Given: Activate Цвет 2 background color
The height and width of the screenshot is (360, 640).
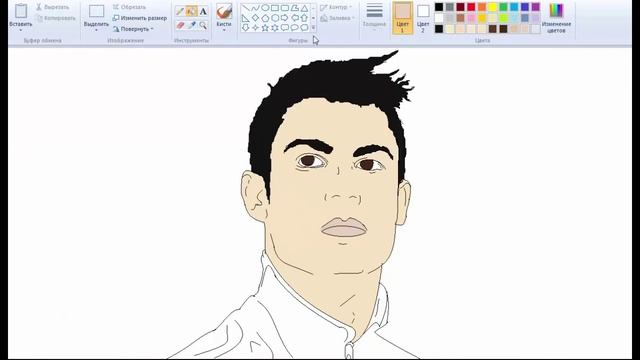Looking at the screenshot, I should point(423,18).
